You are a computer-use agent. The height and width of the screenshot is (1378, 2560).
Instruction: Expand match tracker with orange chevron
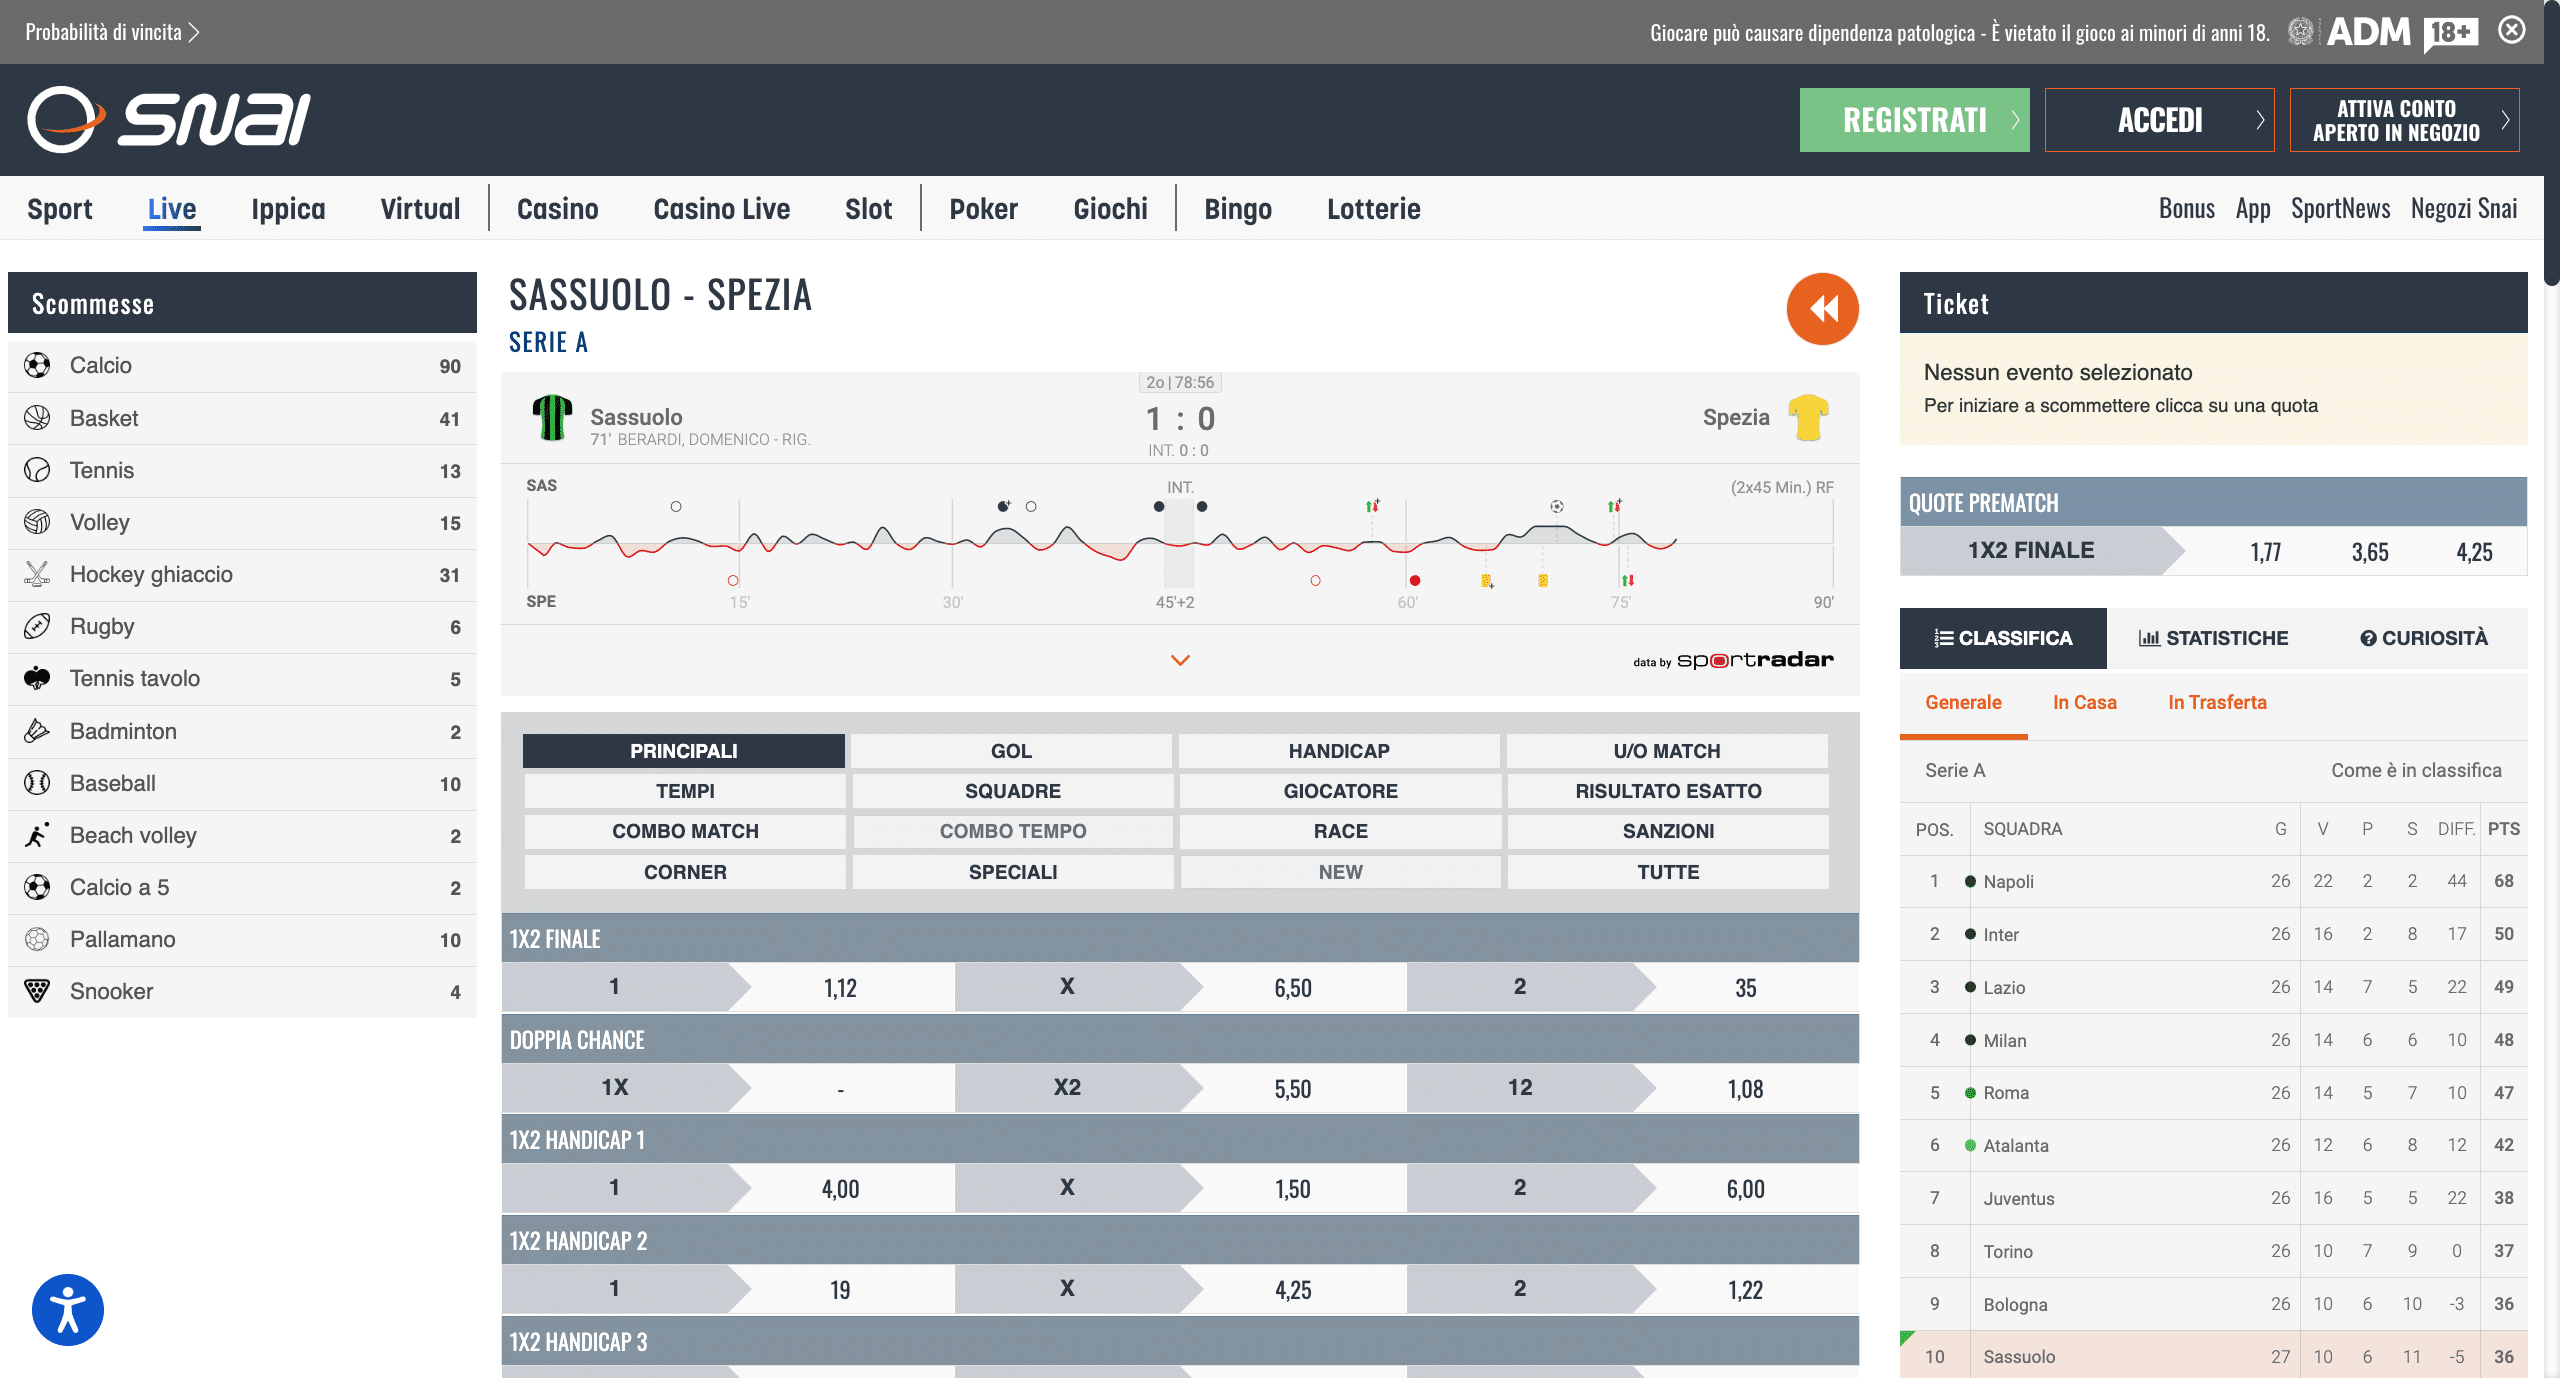coord(1180,660)
